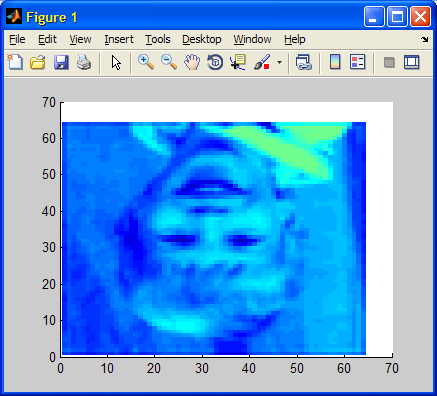Select the Edit Plot arrow tool

tap(116, 63)
